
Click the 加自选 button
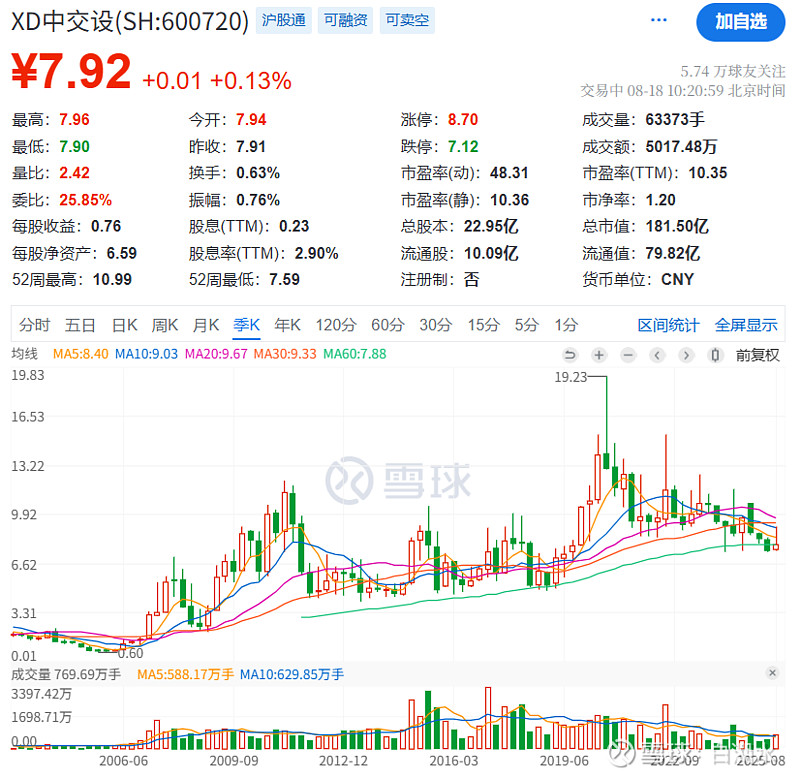pos(740,22)
